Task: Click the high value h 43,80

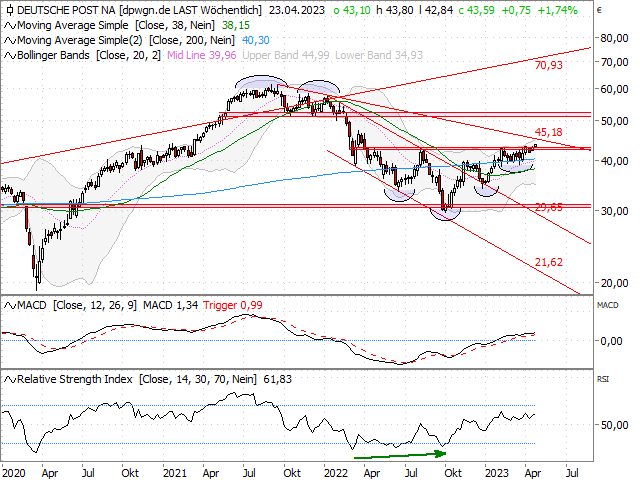Action: (x=395, y=10)
